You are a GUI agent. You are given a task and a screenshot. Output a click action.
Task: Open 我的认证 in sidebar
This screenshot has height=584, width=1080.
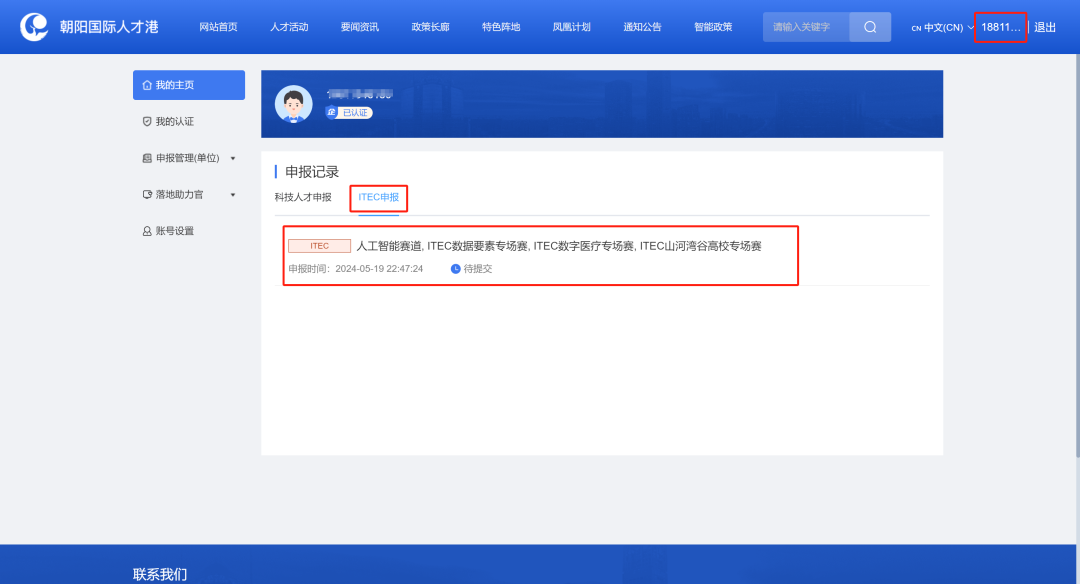(174, 121)
